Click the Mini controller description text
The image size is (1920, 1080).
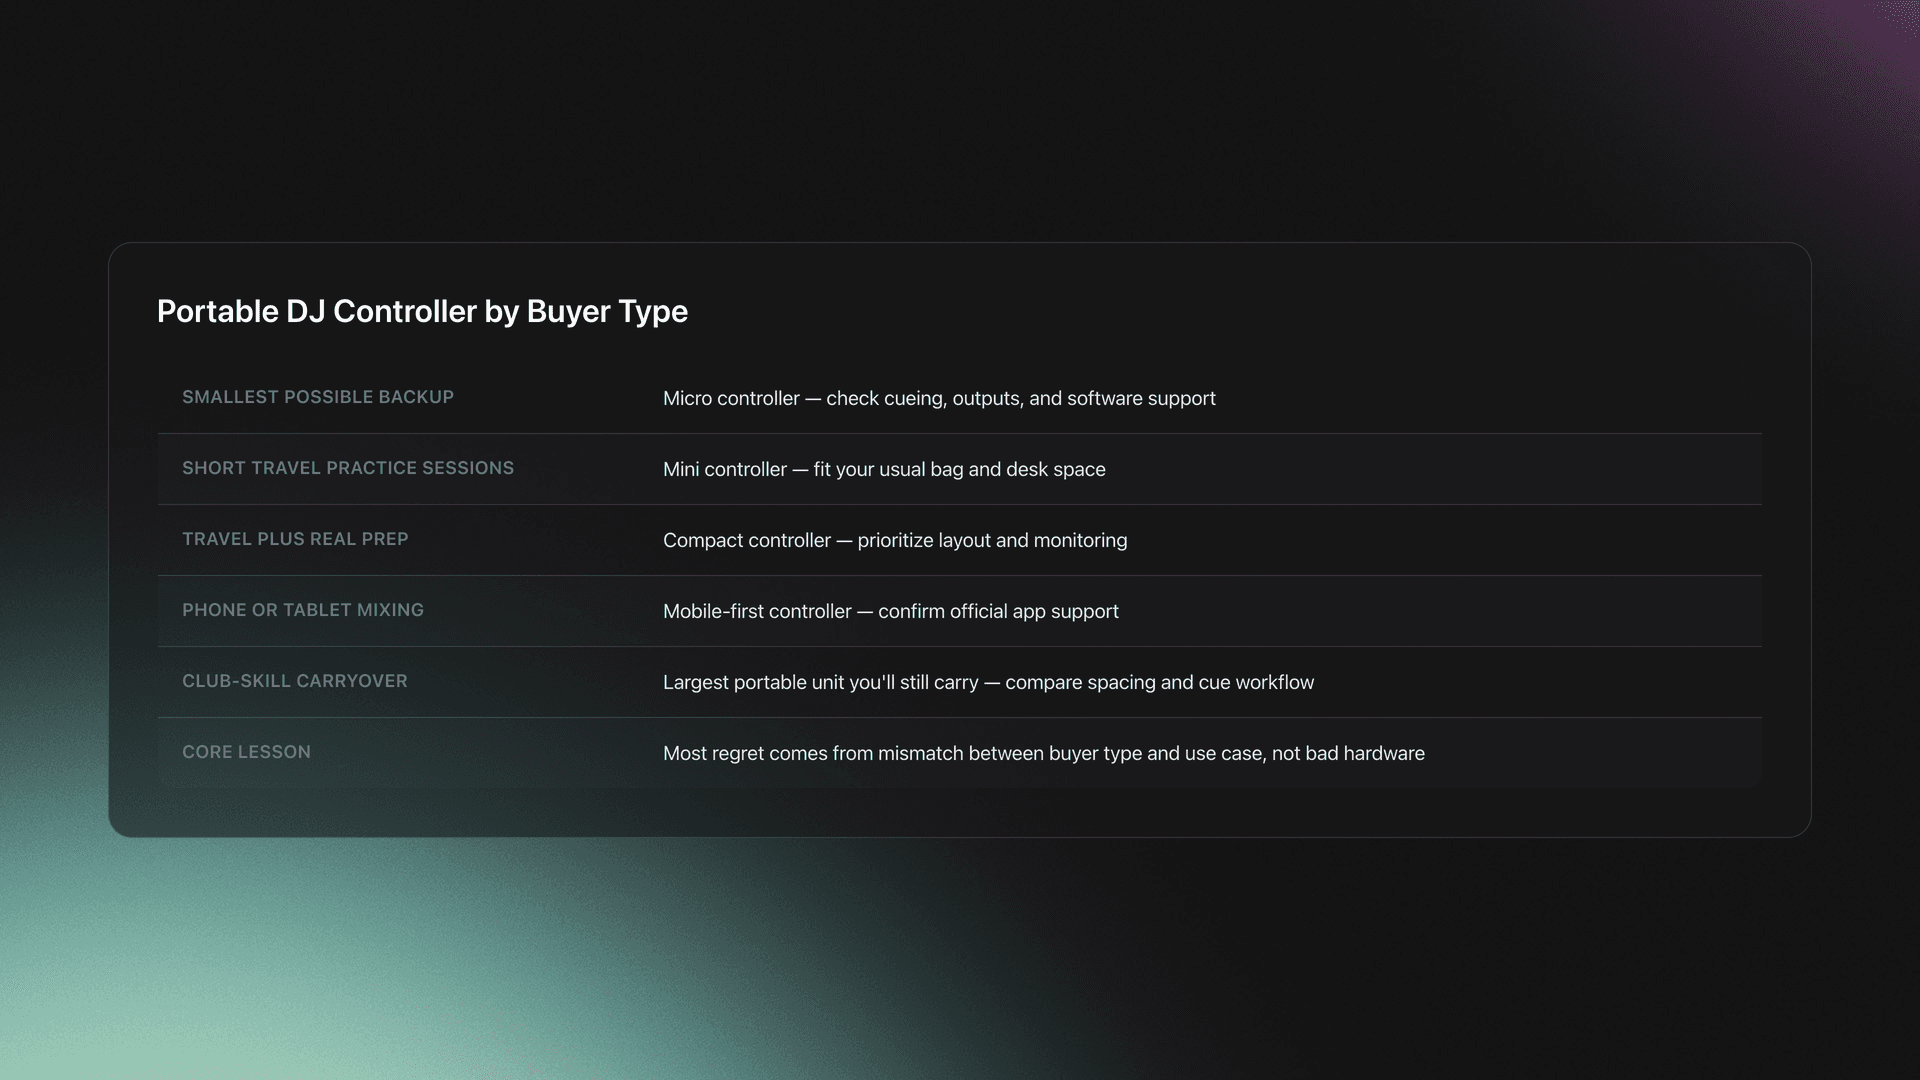[884, 469]
